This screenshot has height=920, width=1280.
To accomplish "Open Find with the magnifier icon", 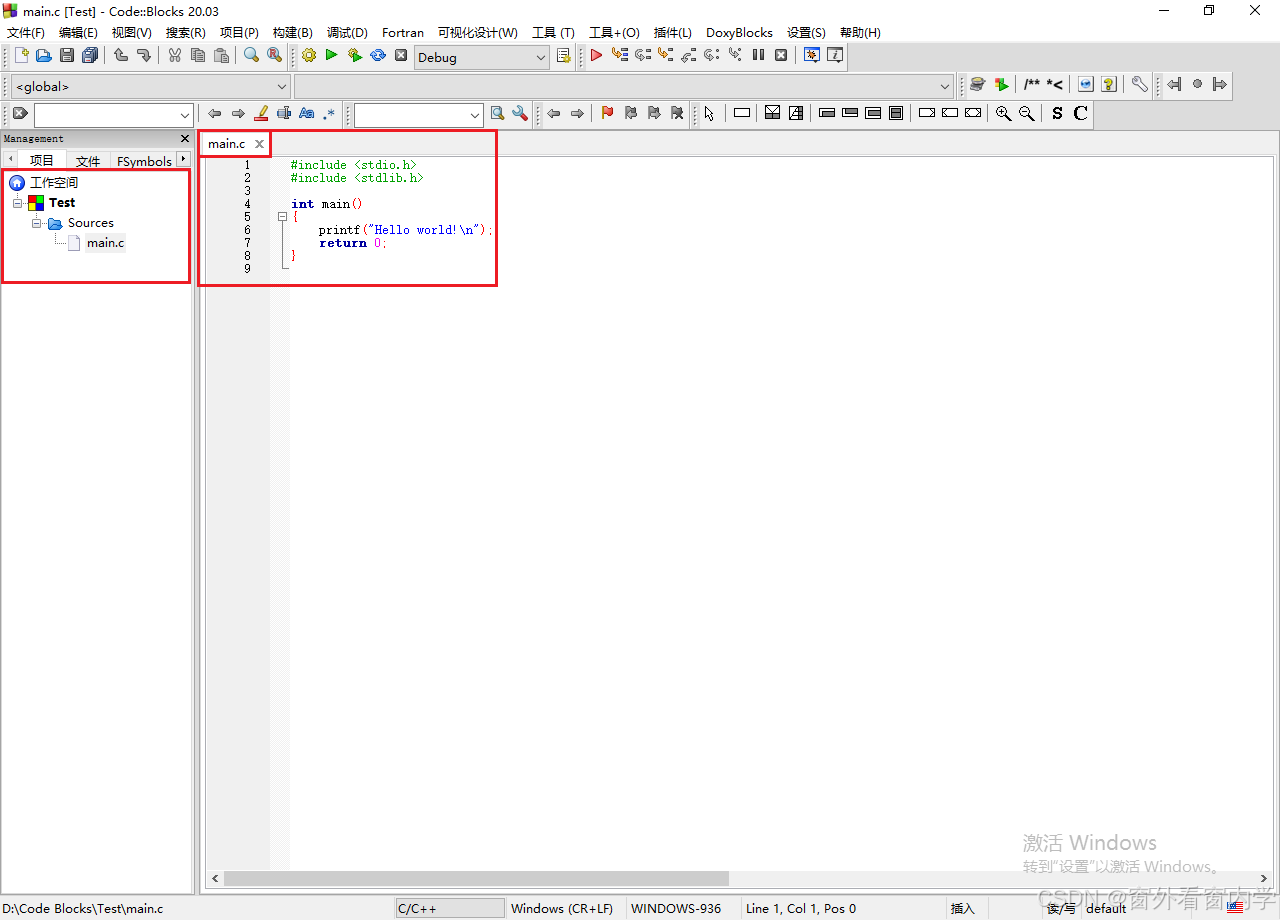I will point(251,56).
